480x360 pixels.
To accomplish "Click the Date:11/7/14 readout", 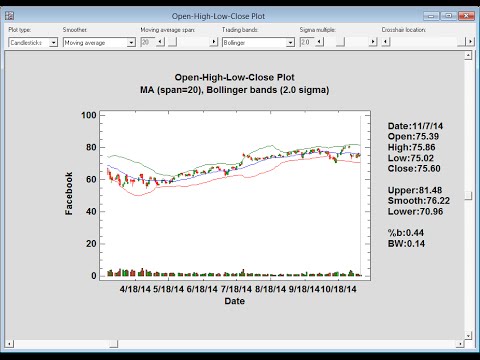I will coord(415,126).
